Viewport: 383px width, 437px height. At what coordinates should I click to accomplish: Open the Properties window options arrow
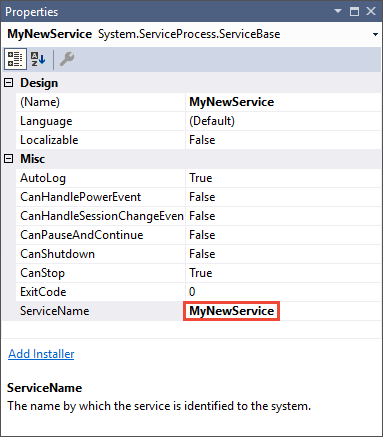click(x=338, y=11)
